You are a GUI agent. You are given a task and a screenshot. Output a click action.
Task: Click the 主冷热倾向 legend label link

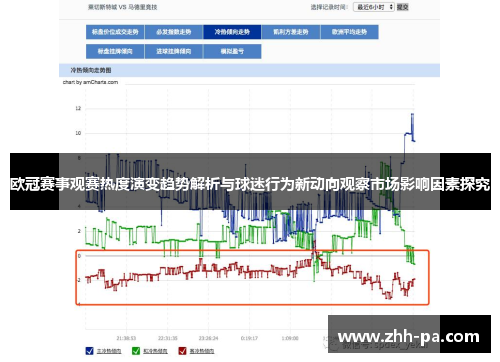click(x=109, y=351)
